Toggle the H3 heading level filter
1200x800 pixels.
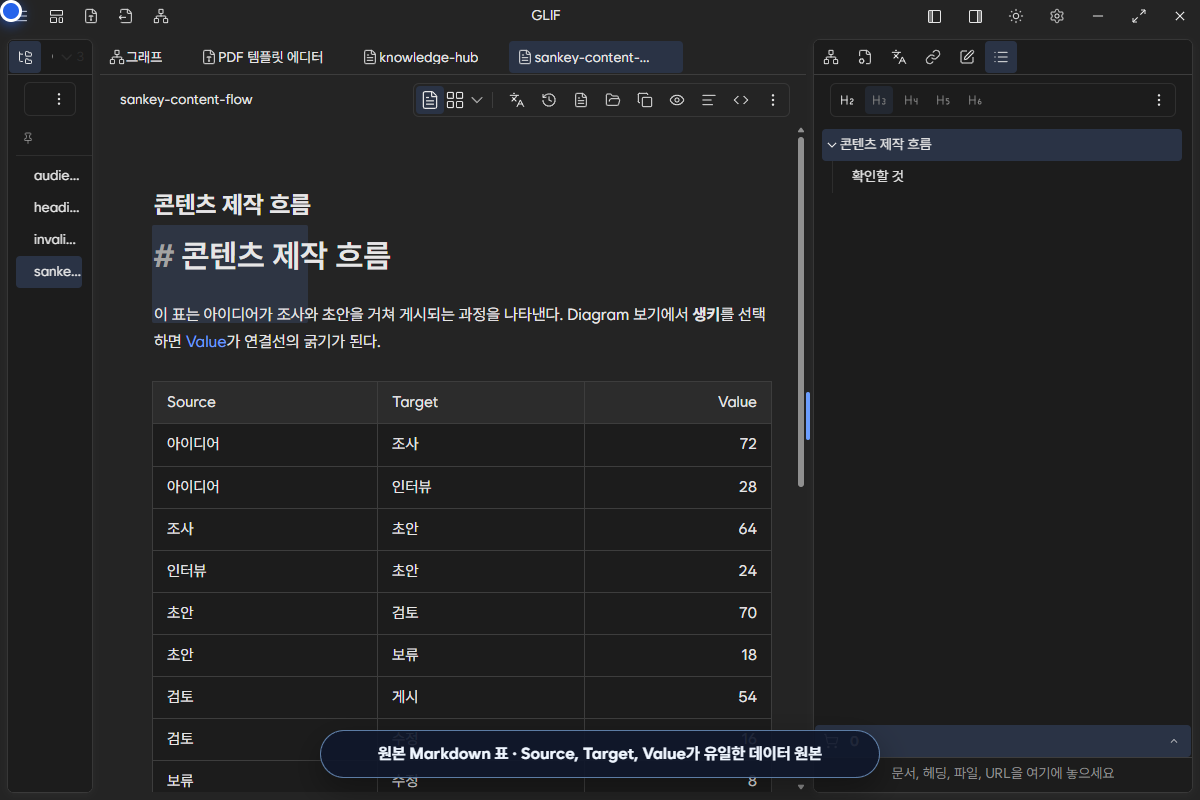(879, 100)
